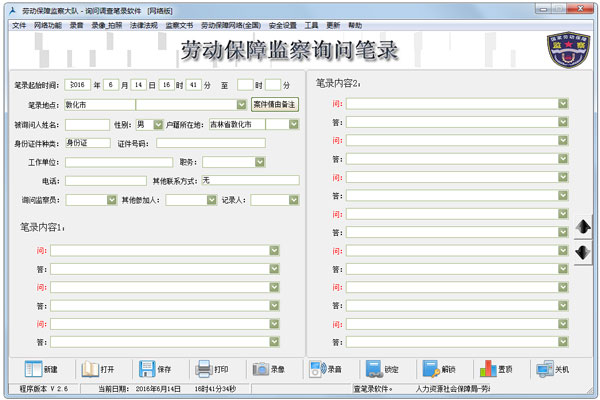Click the 案件情由备注 button
The image size is (600, 400).
pyautogui.click(x=275, y=104)
